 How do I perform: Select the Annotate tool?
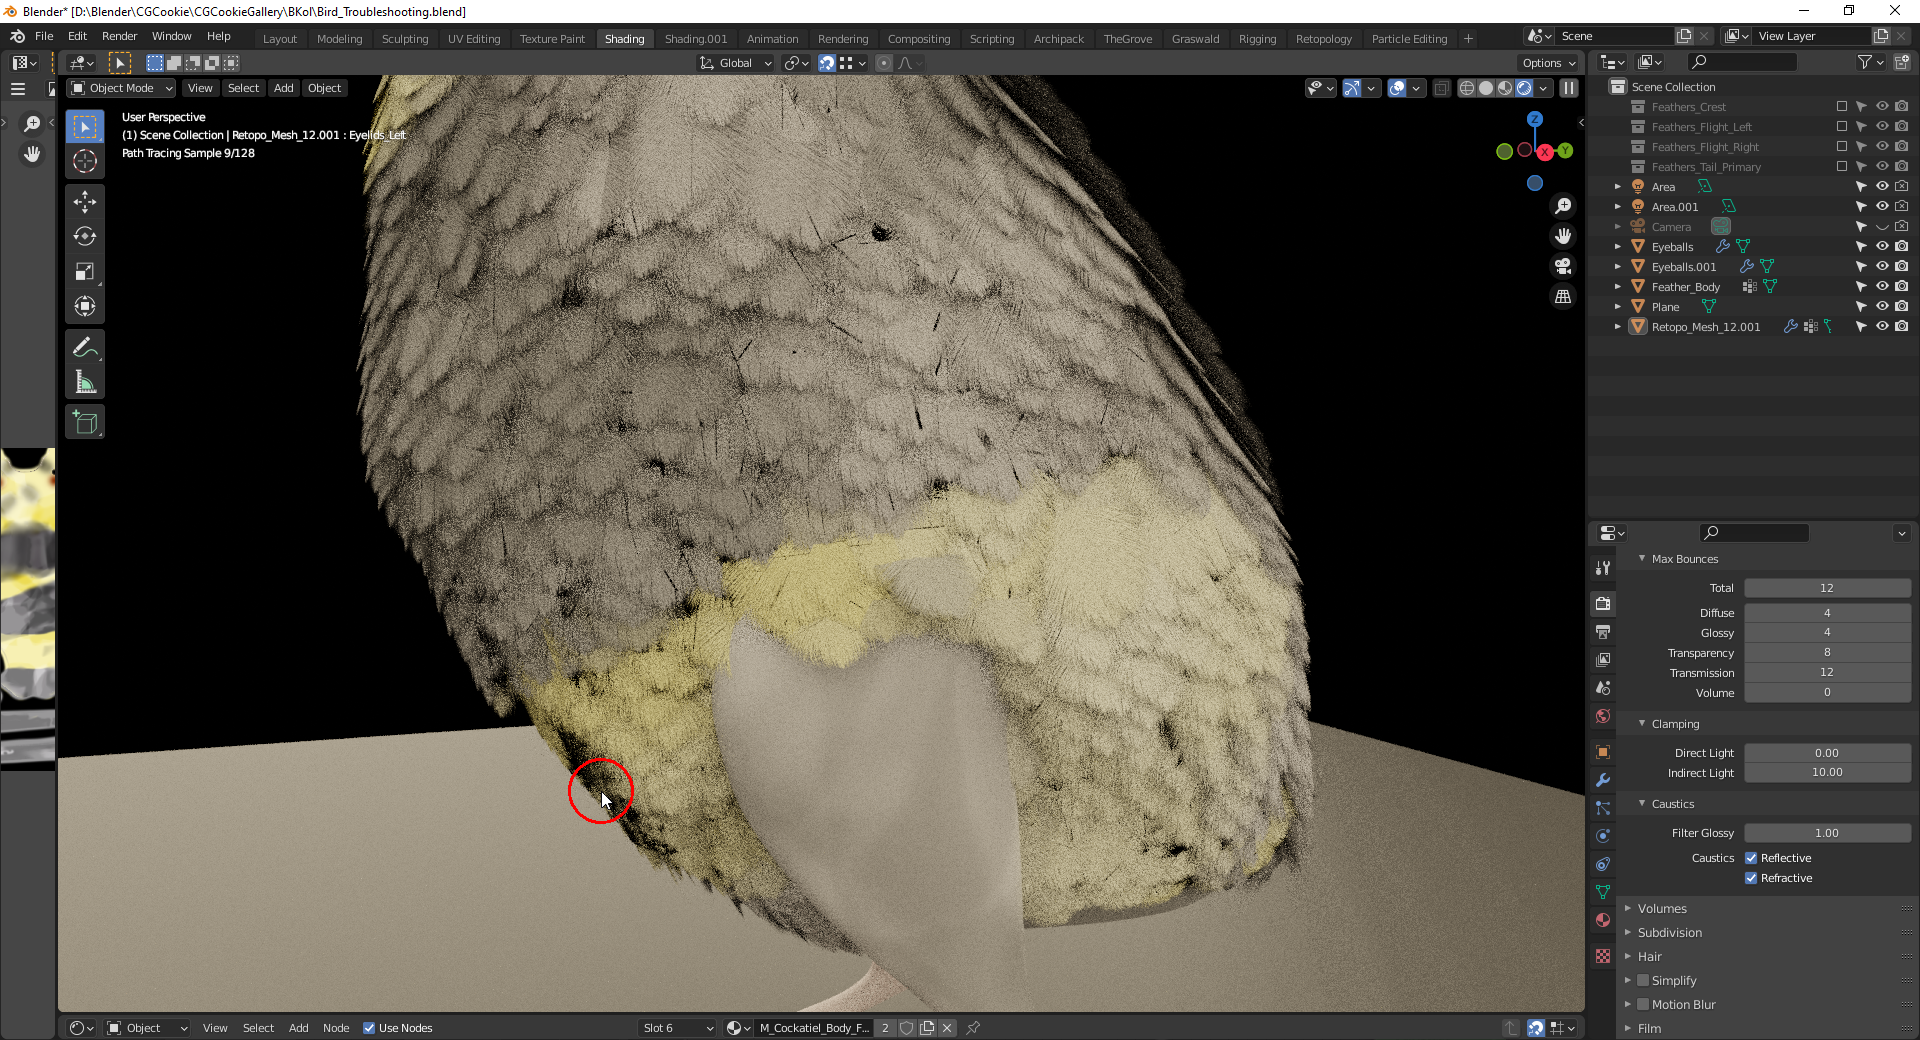(x=85, y=347)
